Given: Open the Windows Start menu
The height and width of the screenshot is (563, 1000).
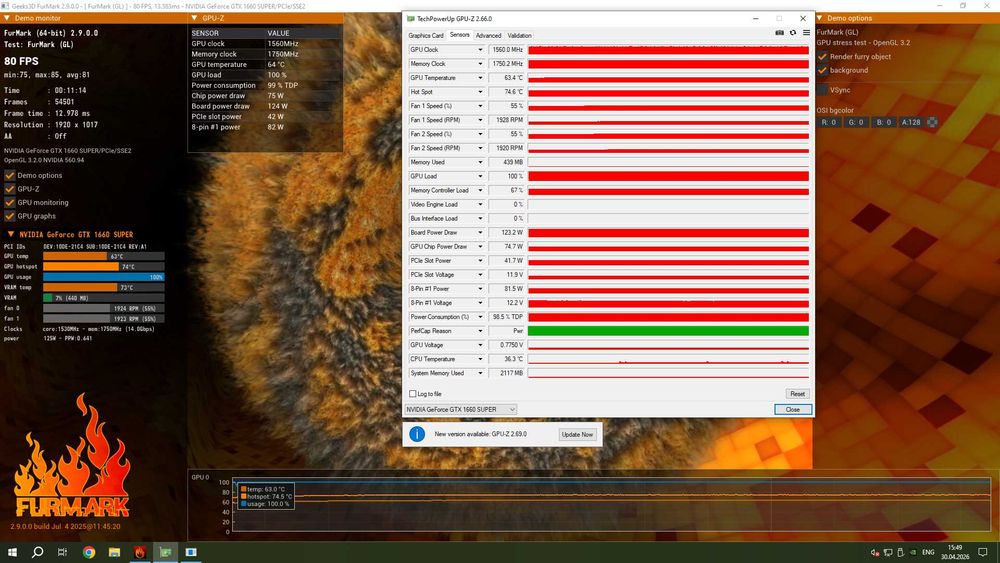Looking at the screenshot, I should tap(12, 552).
